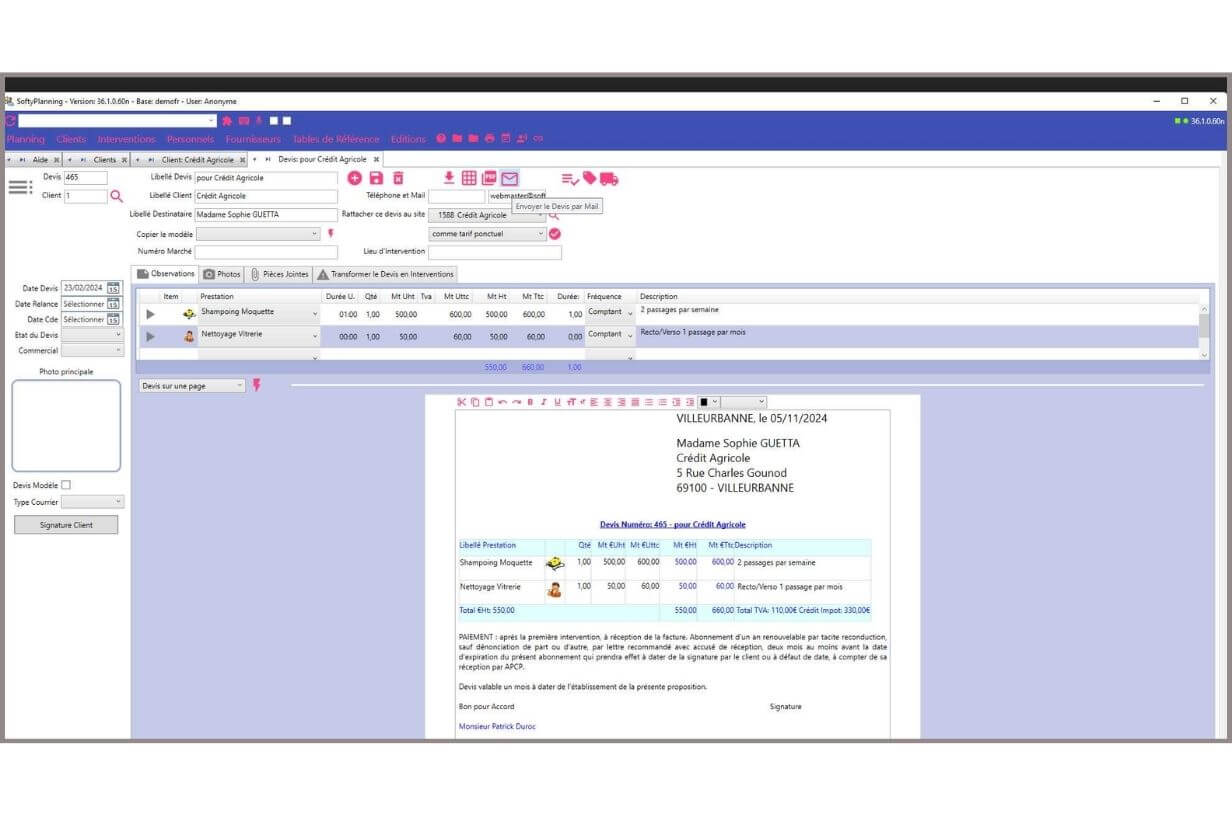This screenshot has width=1232, height=816.
Task: Open the help question mark icon in the menu bar
Action: tap(441, 139)
